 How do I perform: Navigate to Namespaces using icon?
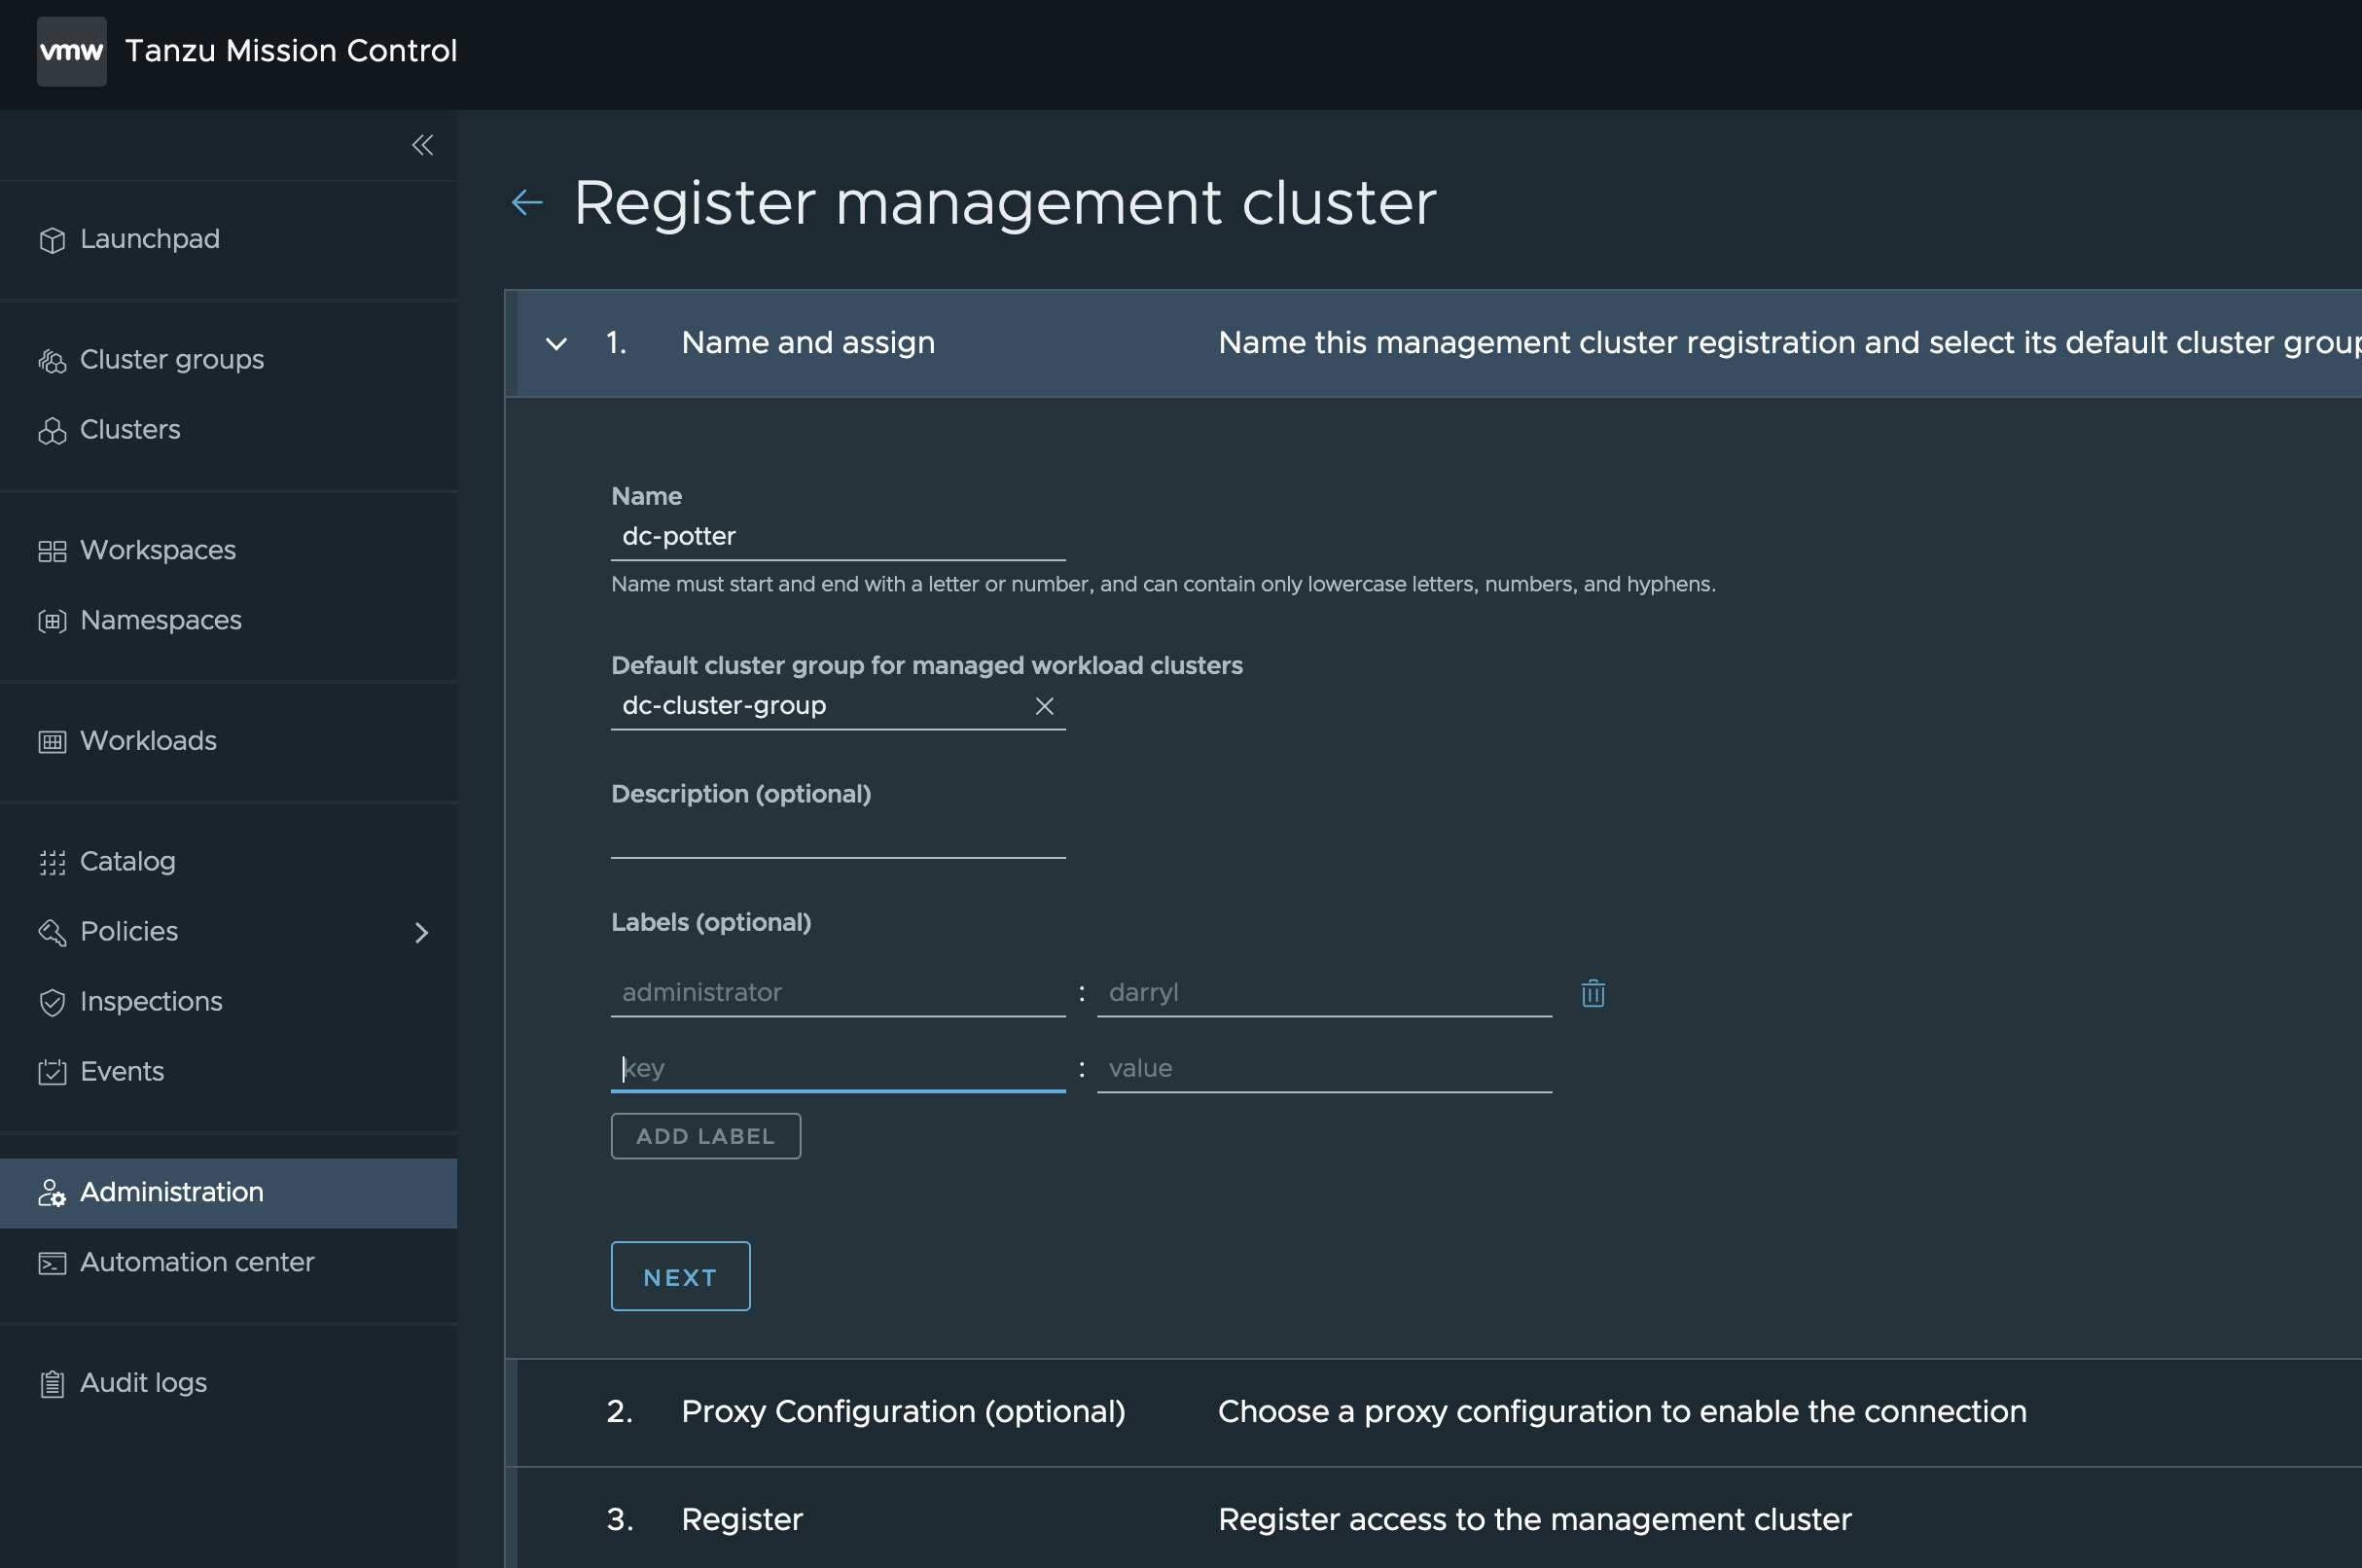tap(49, 618)
